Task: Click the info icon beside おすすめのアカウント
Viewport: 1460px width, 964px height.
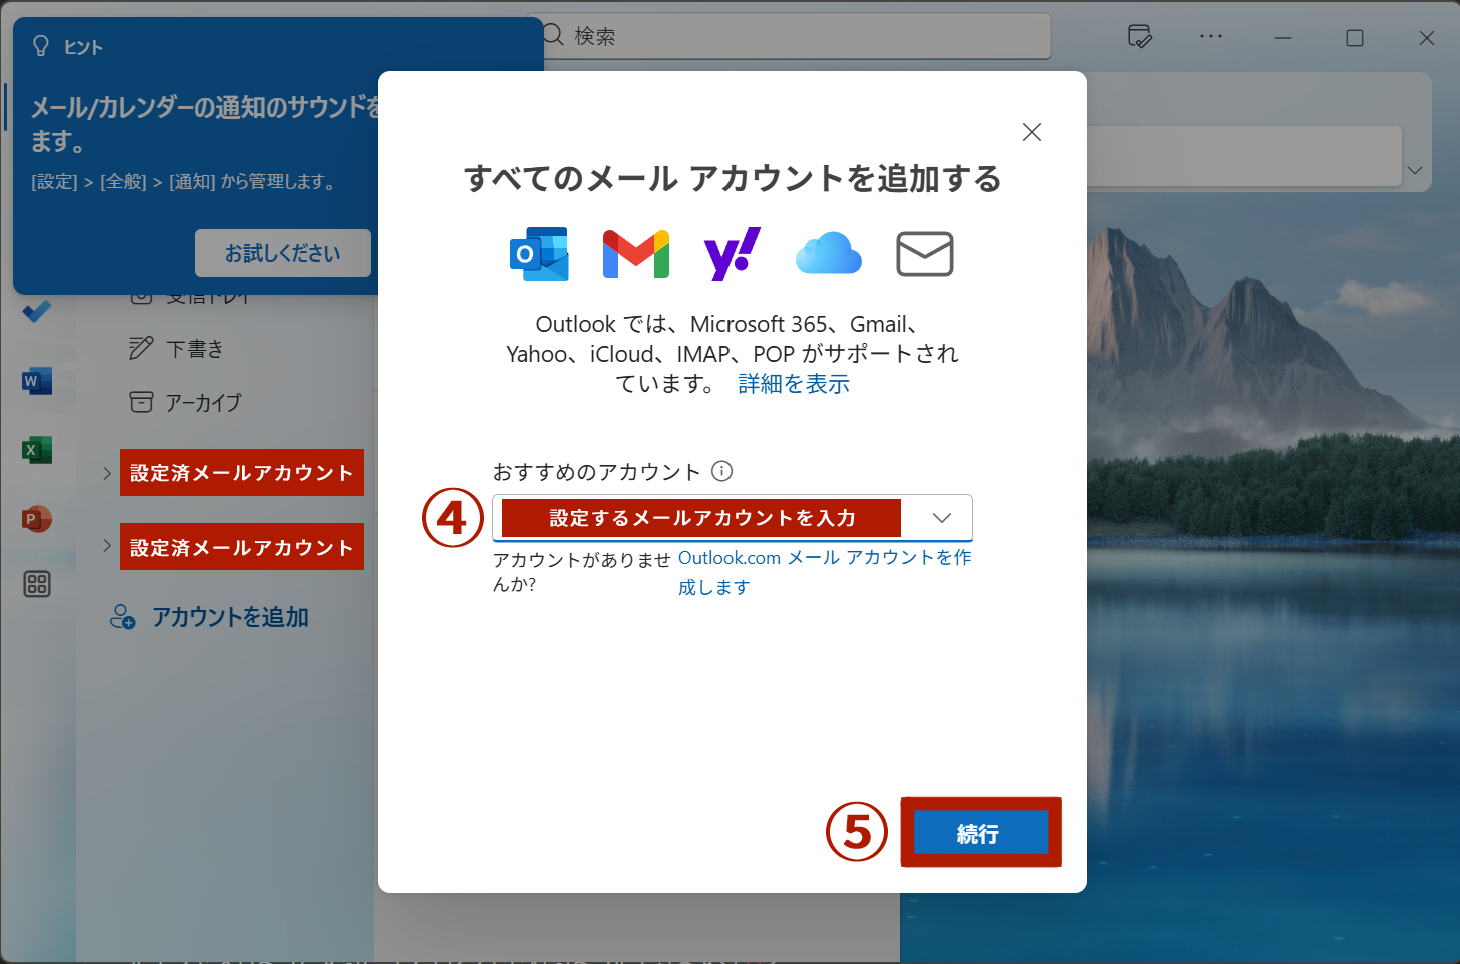Action: 721,471
